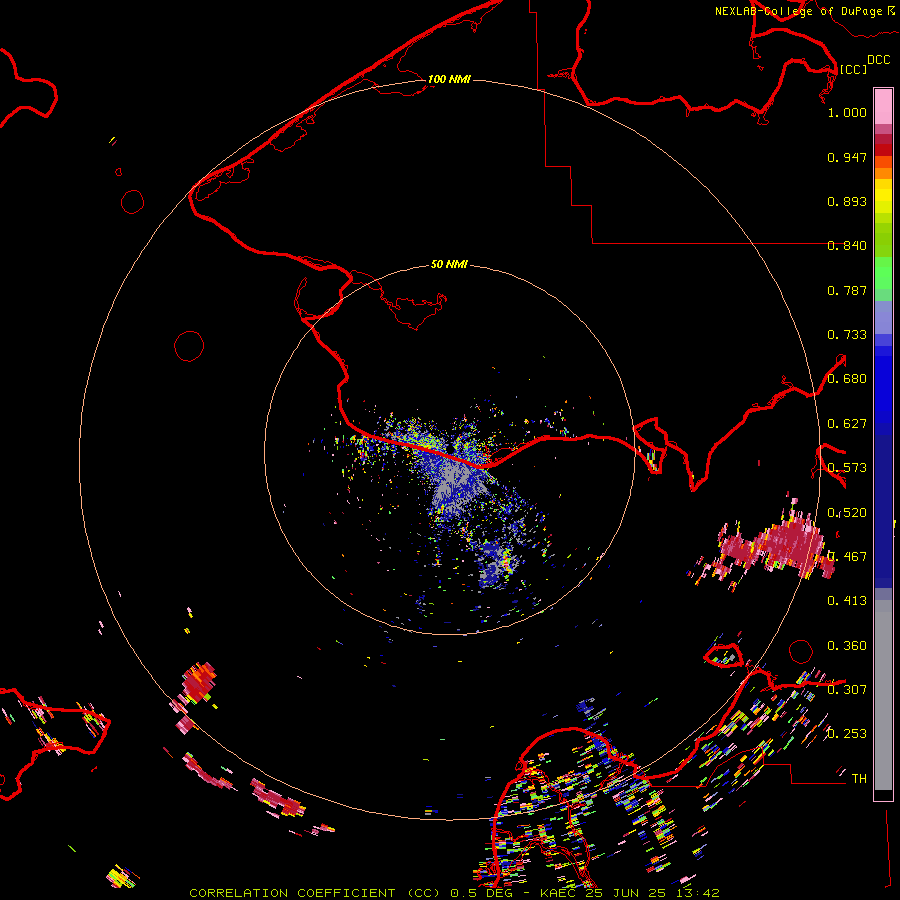Click the Correlation Coefficient caption at bottom
Image resolution: width=900 pixels, height=900 pixels.
pyautogui.click(x=454, y=893)
